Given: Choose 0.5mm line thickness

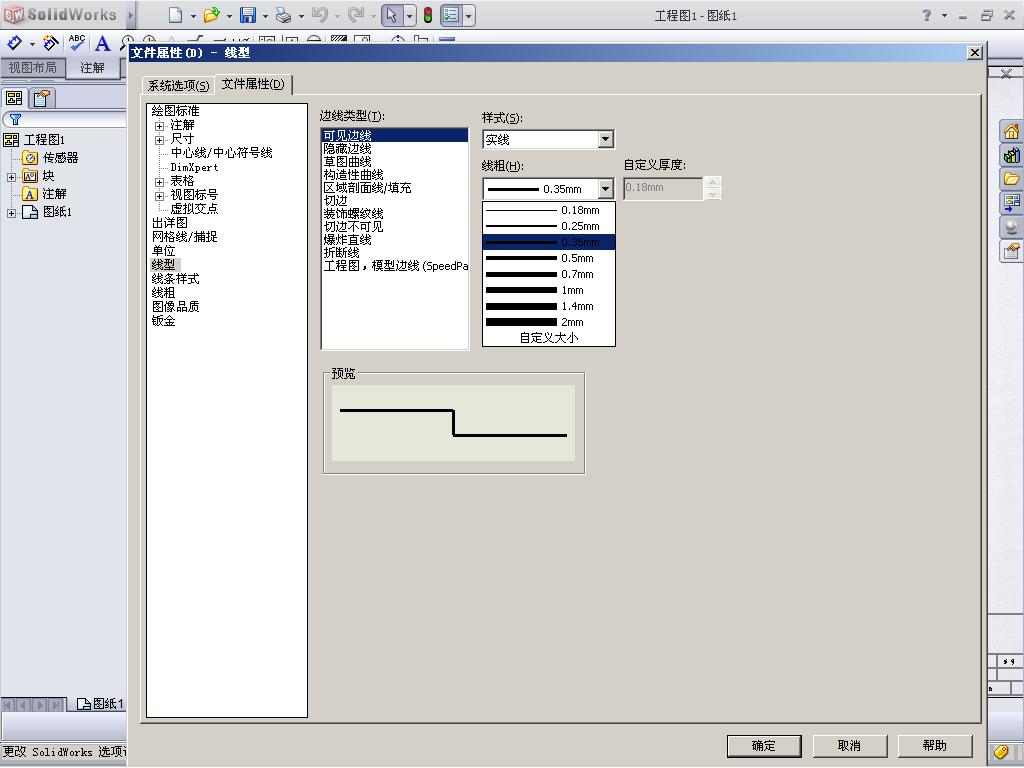Looking at the screenshot, I should [549, 258].
